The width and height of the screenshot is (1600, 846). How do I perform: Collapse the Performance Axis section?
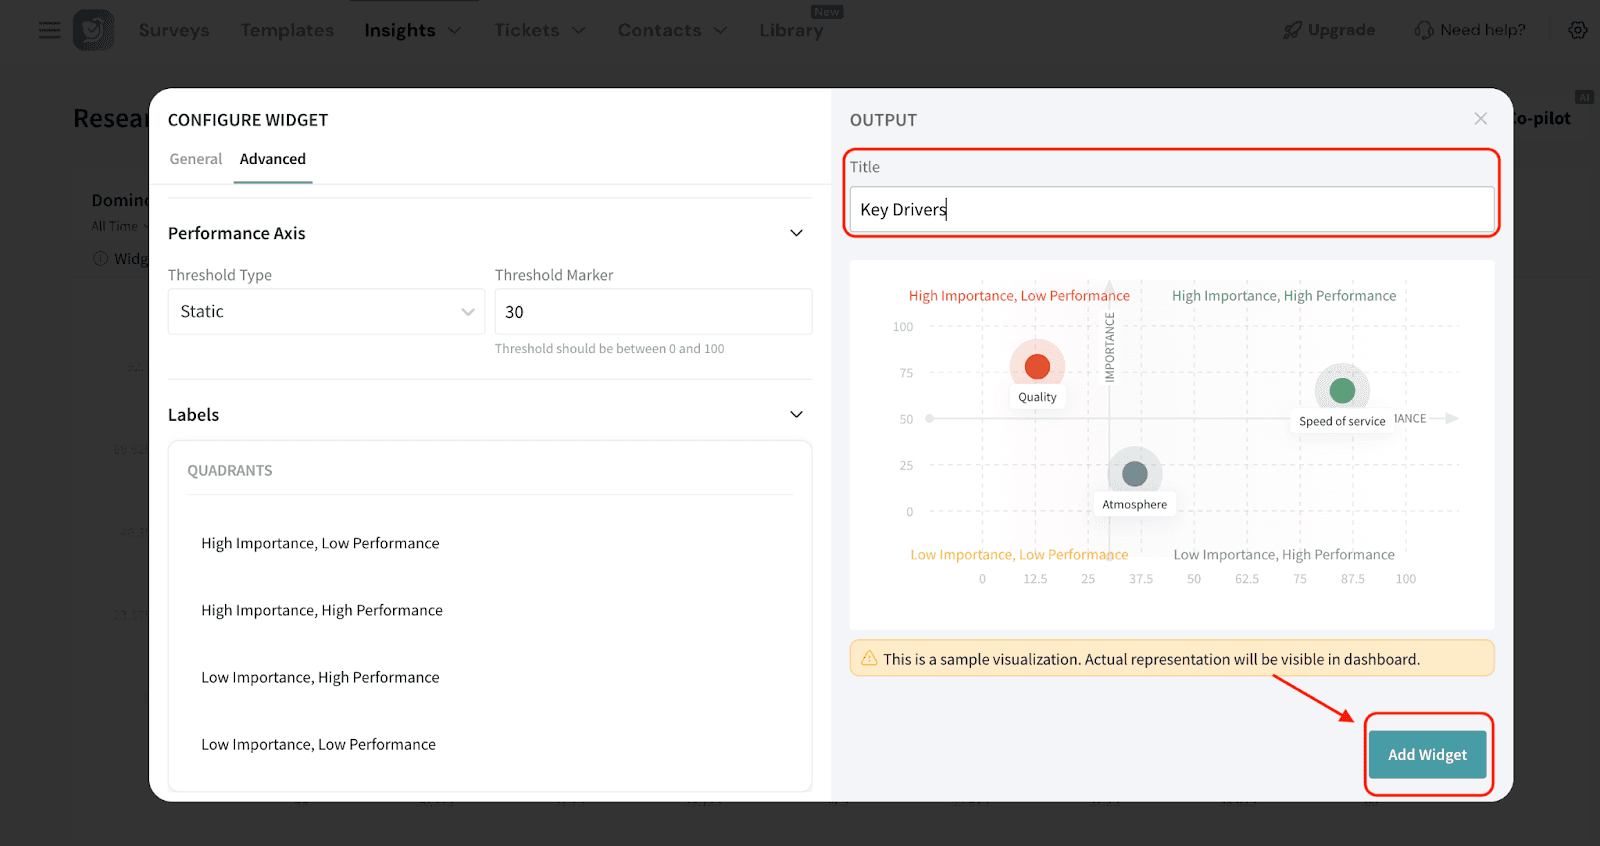click(x=796, y=233)
